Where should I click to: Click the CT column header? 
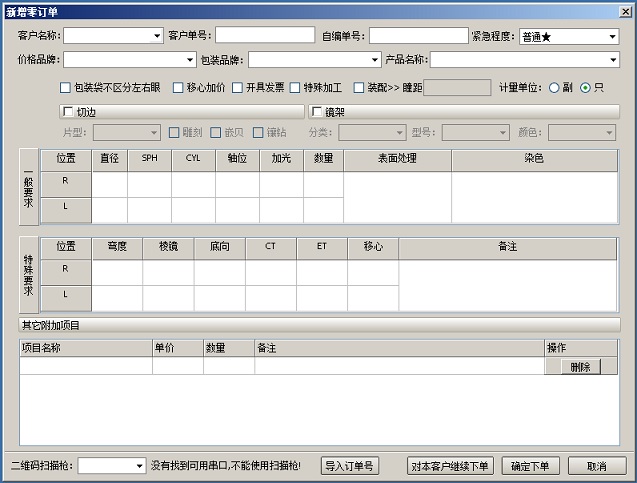[x=271, y=248]
